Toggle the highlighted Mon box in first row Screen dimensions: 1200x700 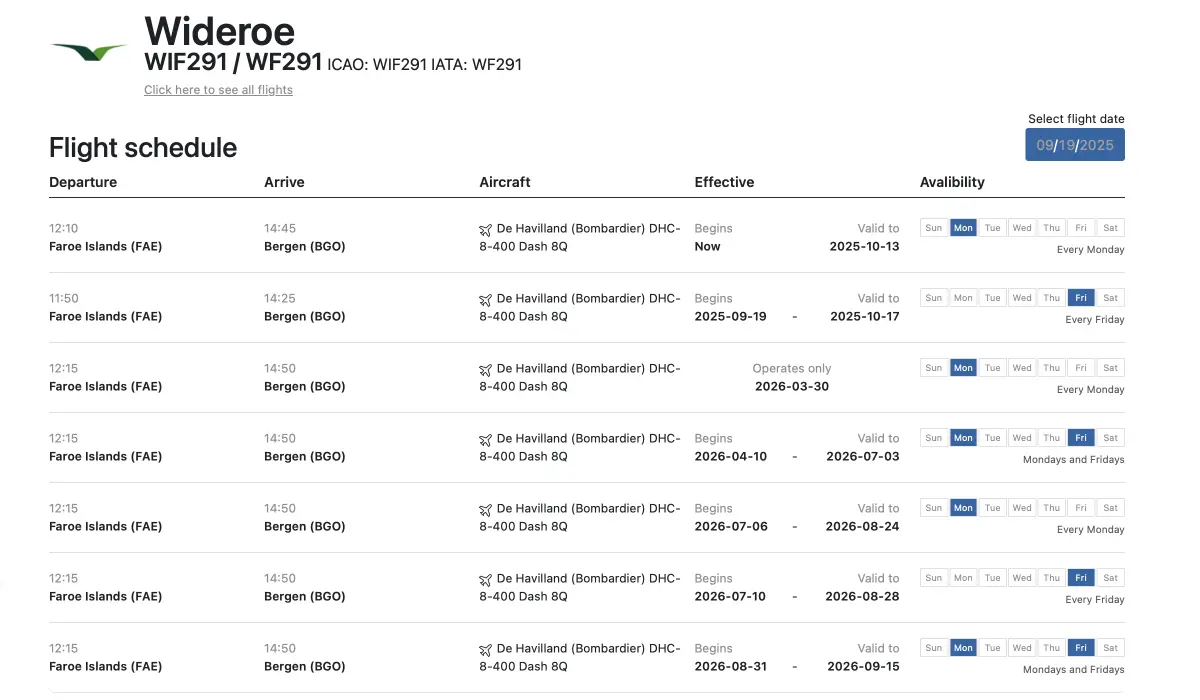(963, 228)
